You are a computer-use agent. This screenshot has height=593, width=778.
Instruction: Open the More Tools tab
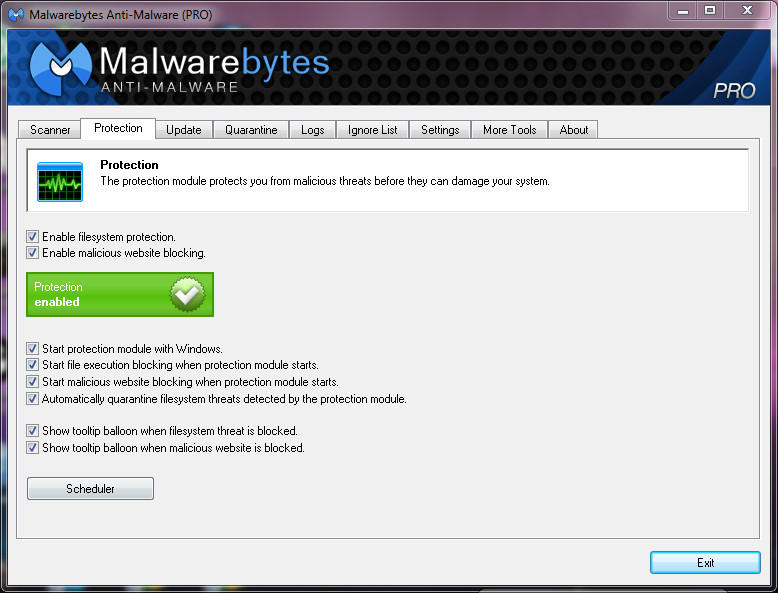510,130
